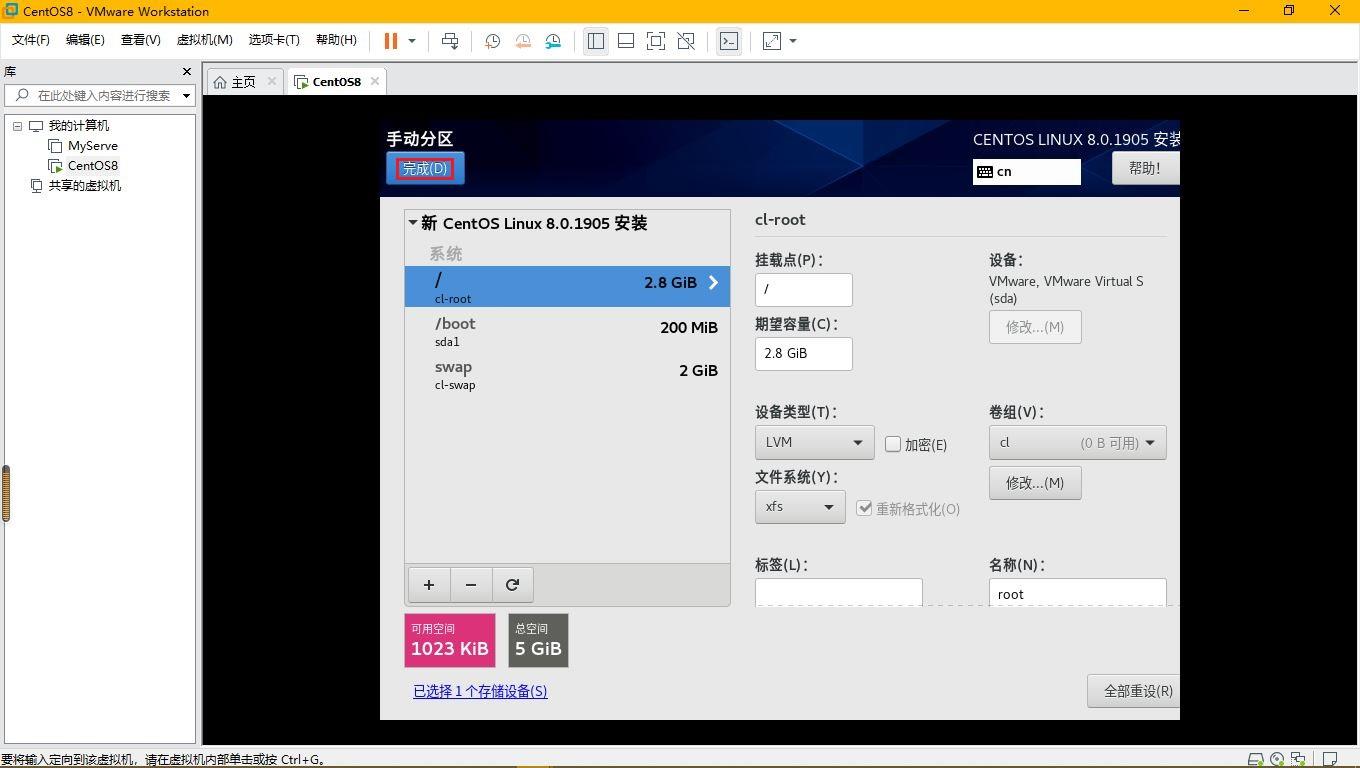Viewport: 1360px width, 768px height.
Task: Revert the virtual machine to previous snapshot
Action: (523, 41)
